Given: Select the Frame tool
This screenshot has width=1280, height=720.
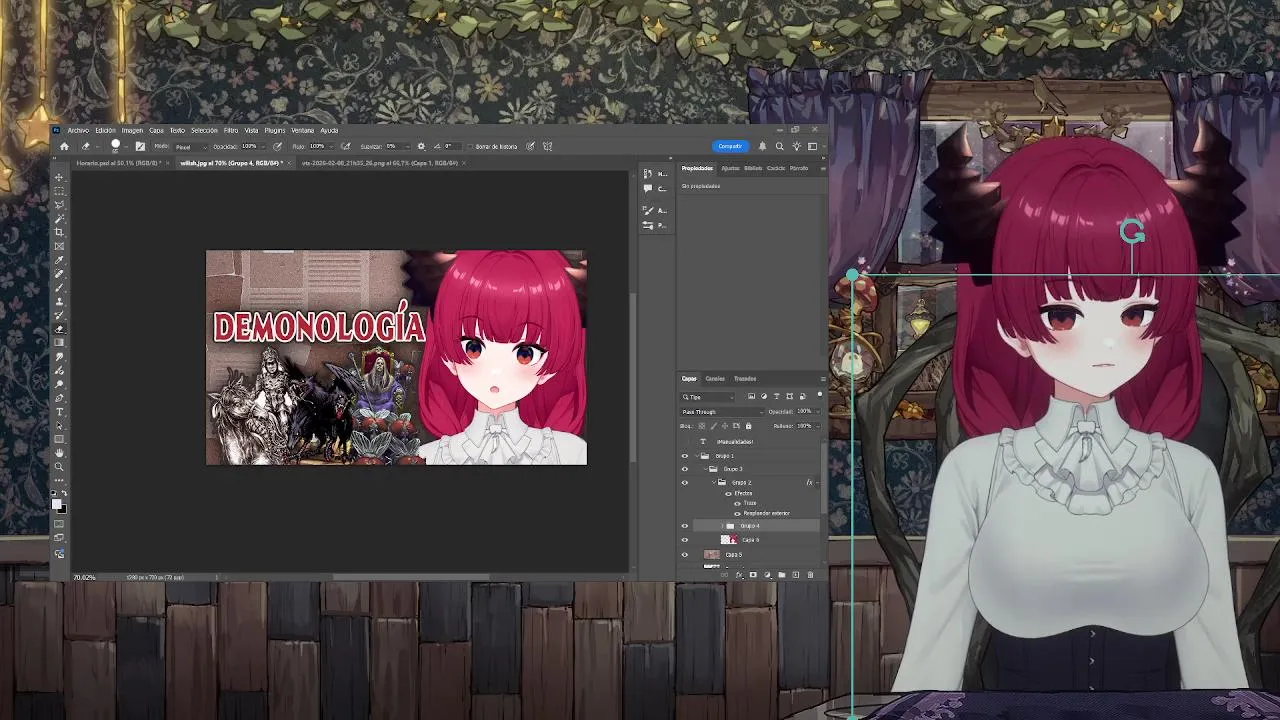Looking at the screenshot, I should (59, 245).
